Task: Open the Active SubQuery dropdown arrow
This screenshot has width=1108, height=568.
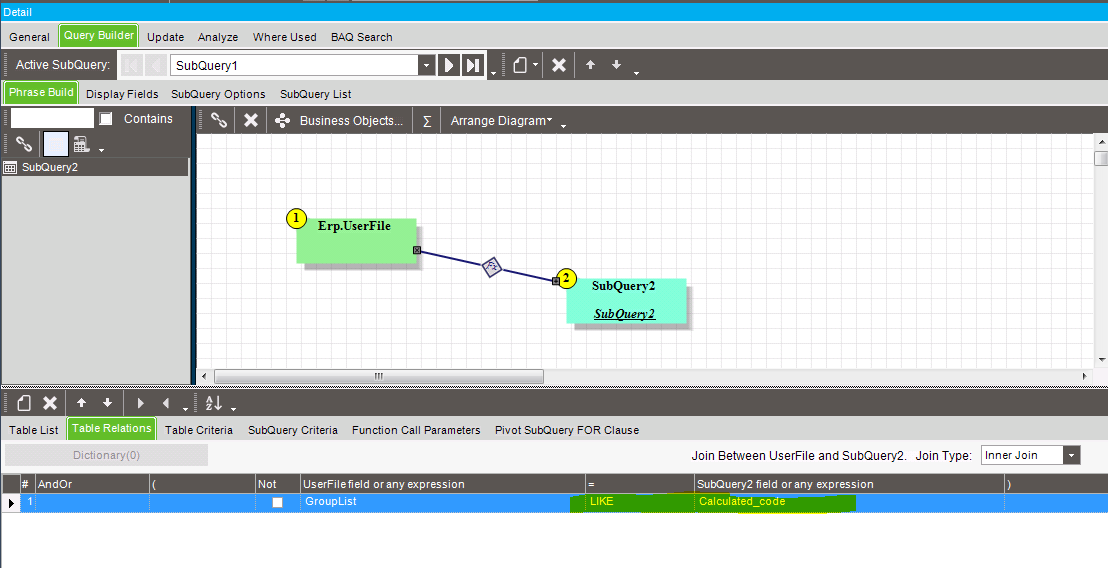Action: 426,66
